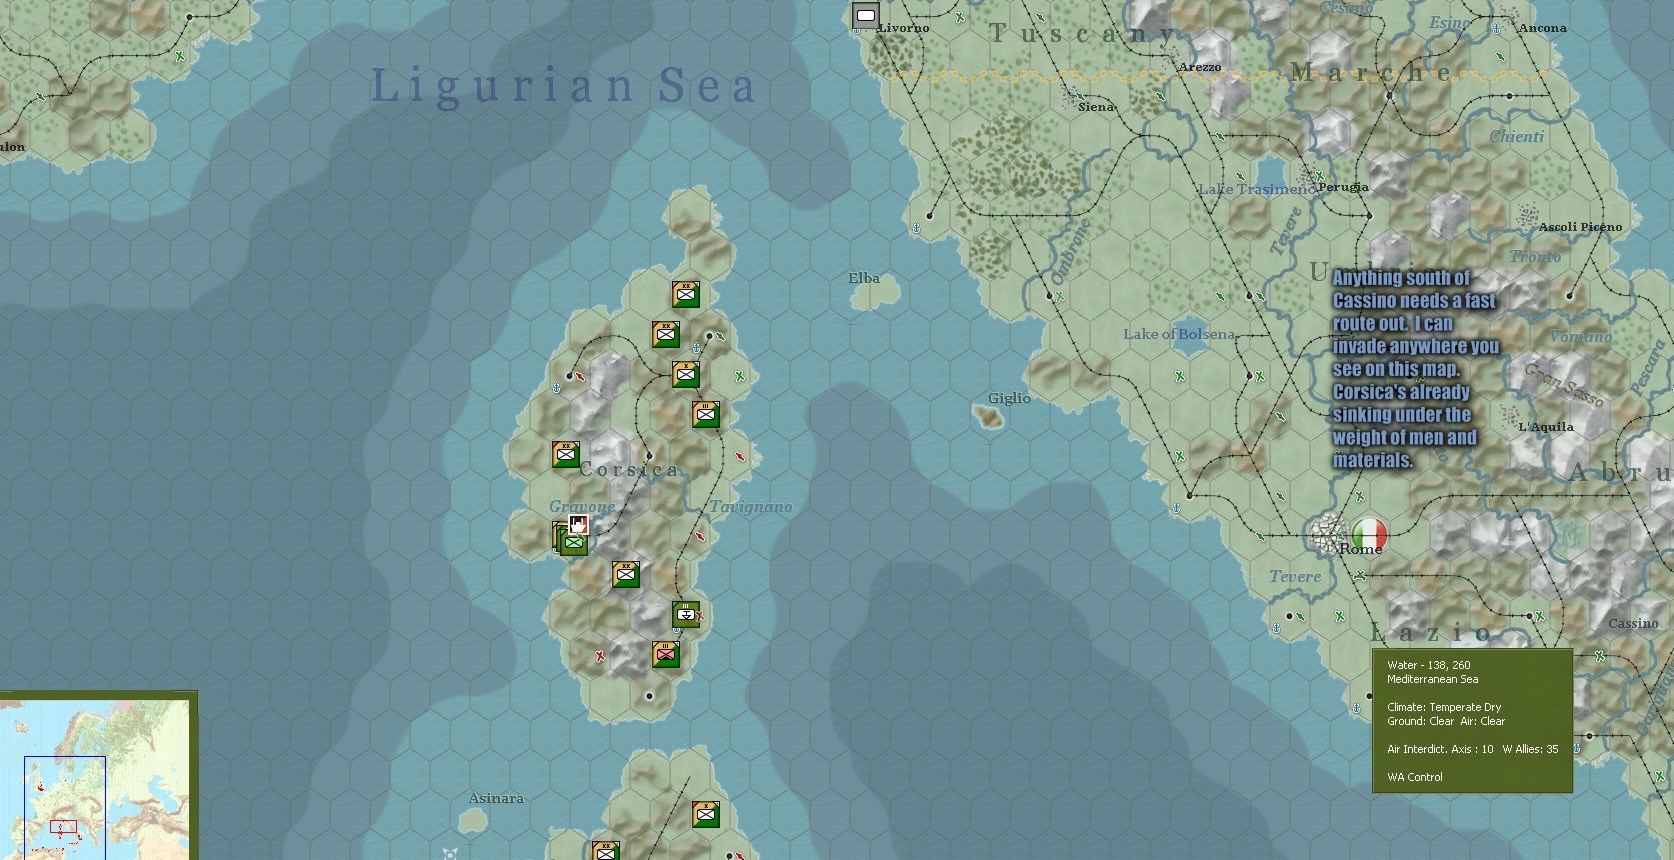Click the red airfield south of the Tavignano label
The width and height of the screenshot is (1674, 860).
point(700,537)
